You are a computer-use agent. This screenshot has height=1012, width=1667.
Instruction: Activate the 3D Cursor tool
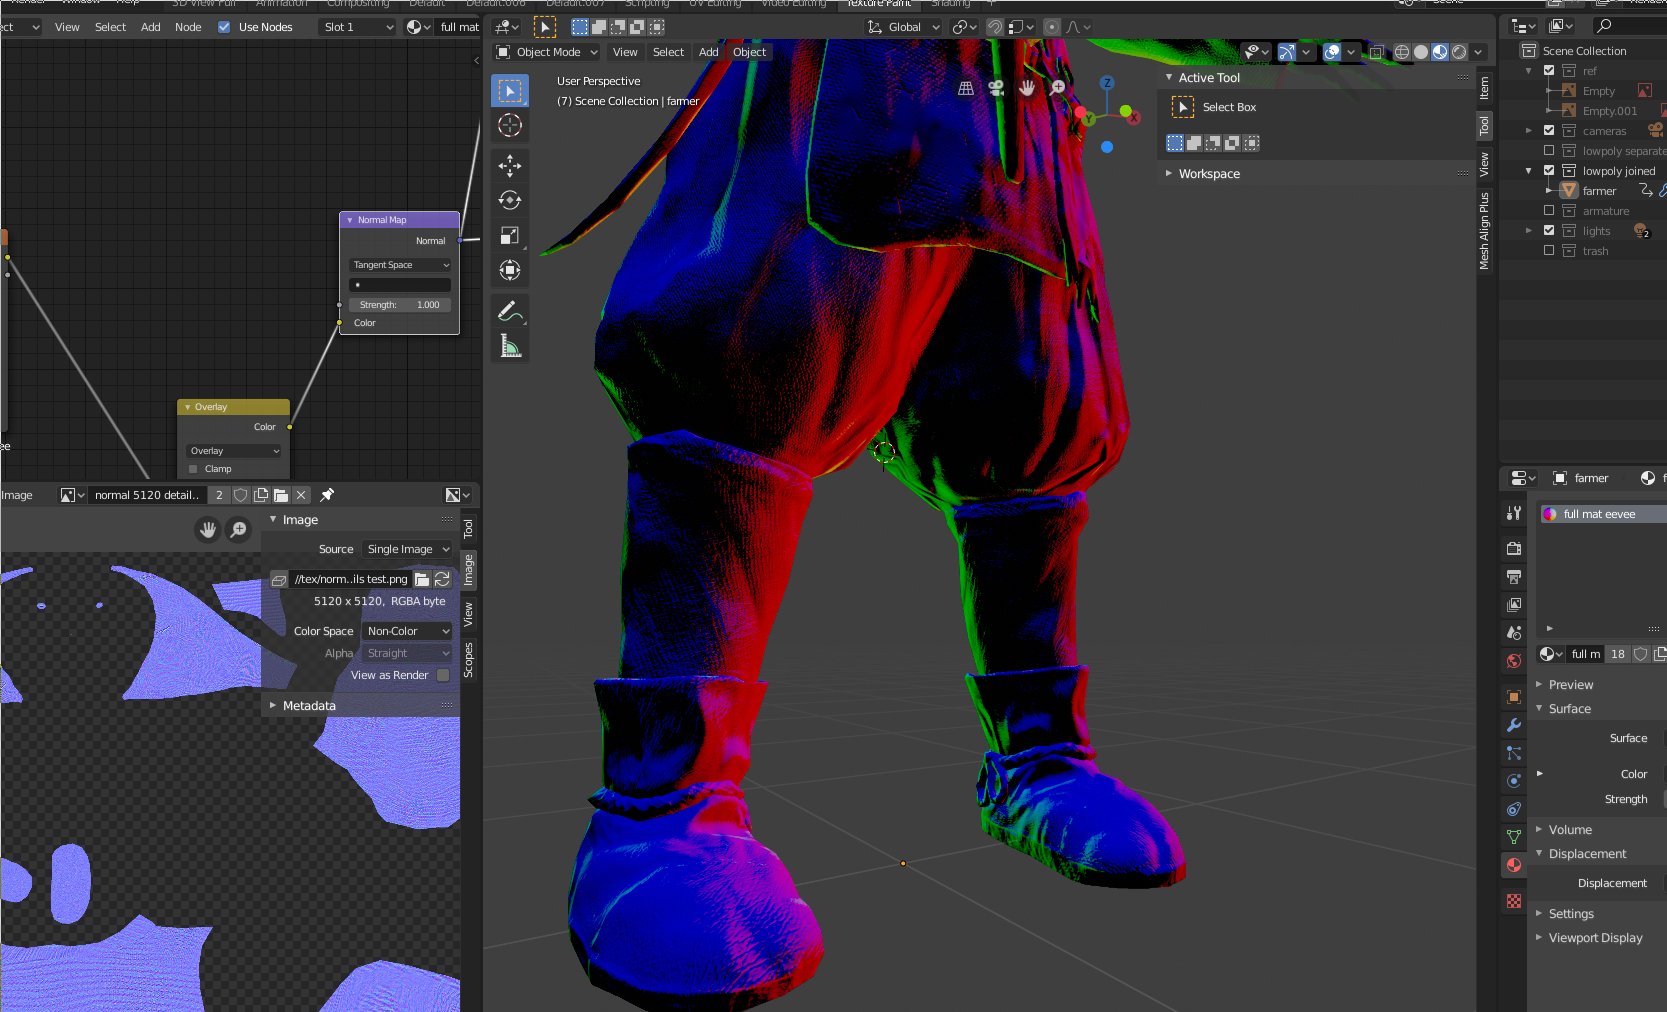[x=510, y=125]
